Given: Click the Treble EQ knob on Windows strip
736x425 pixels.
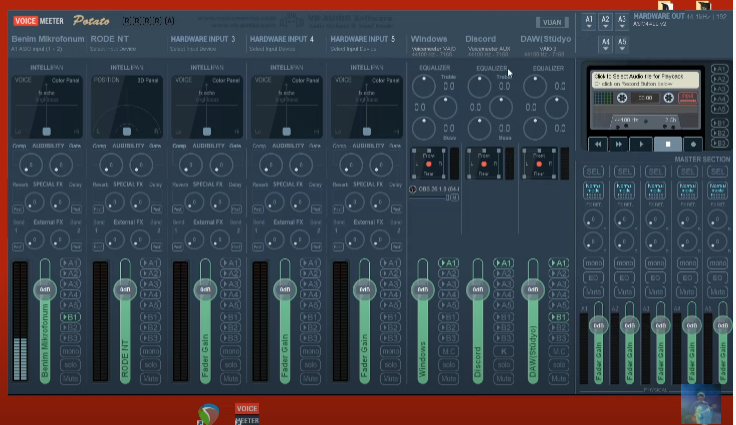Looking at the screenshot, I should pos(424,86).
